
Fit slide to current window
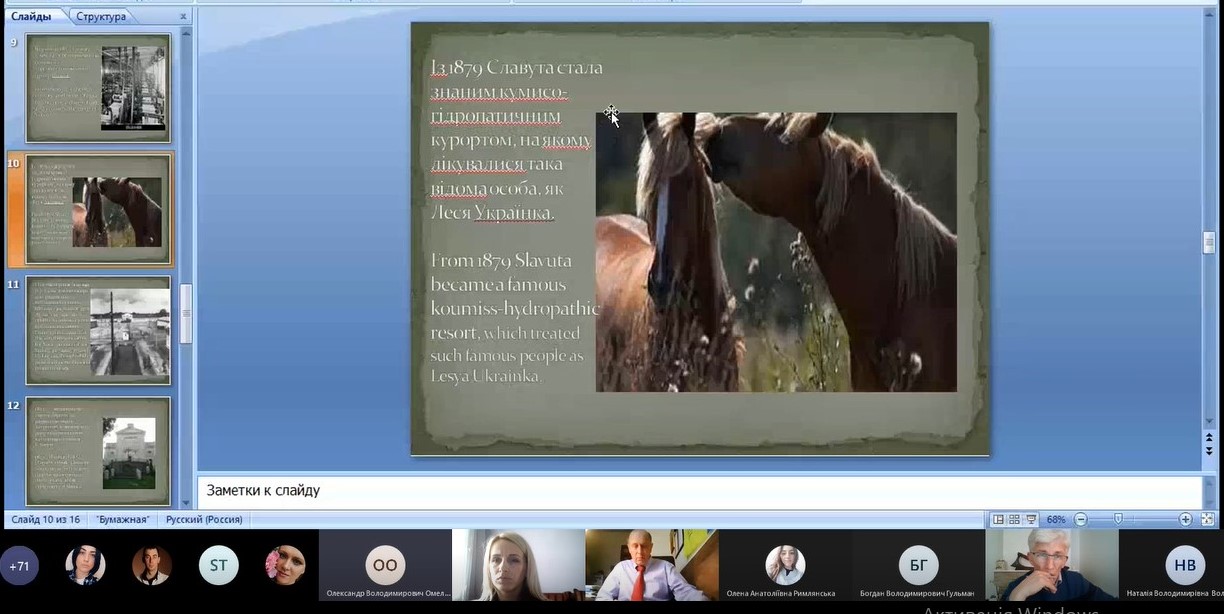[1207, 520]
